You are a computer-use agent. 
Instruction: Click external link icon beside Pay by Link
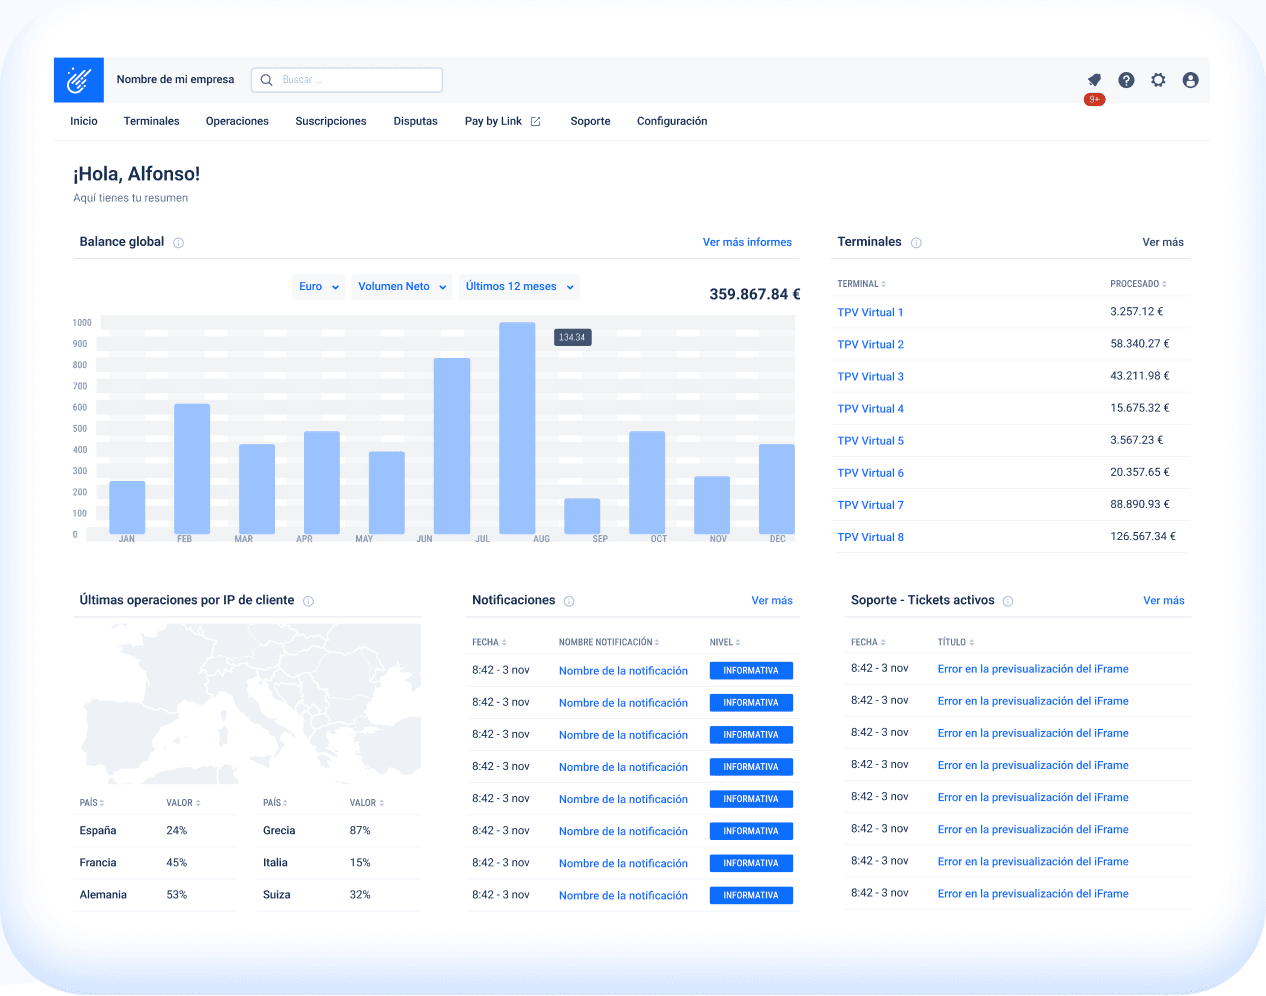536,122
